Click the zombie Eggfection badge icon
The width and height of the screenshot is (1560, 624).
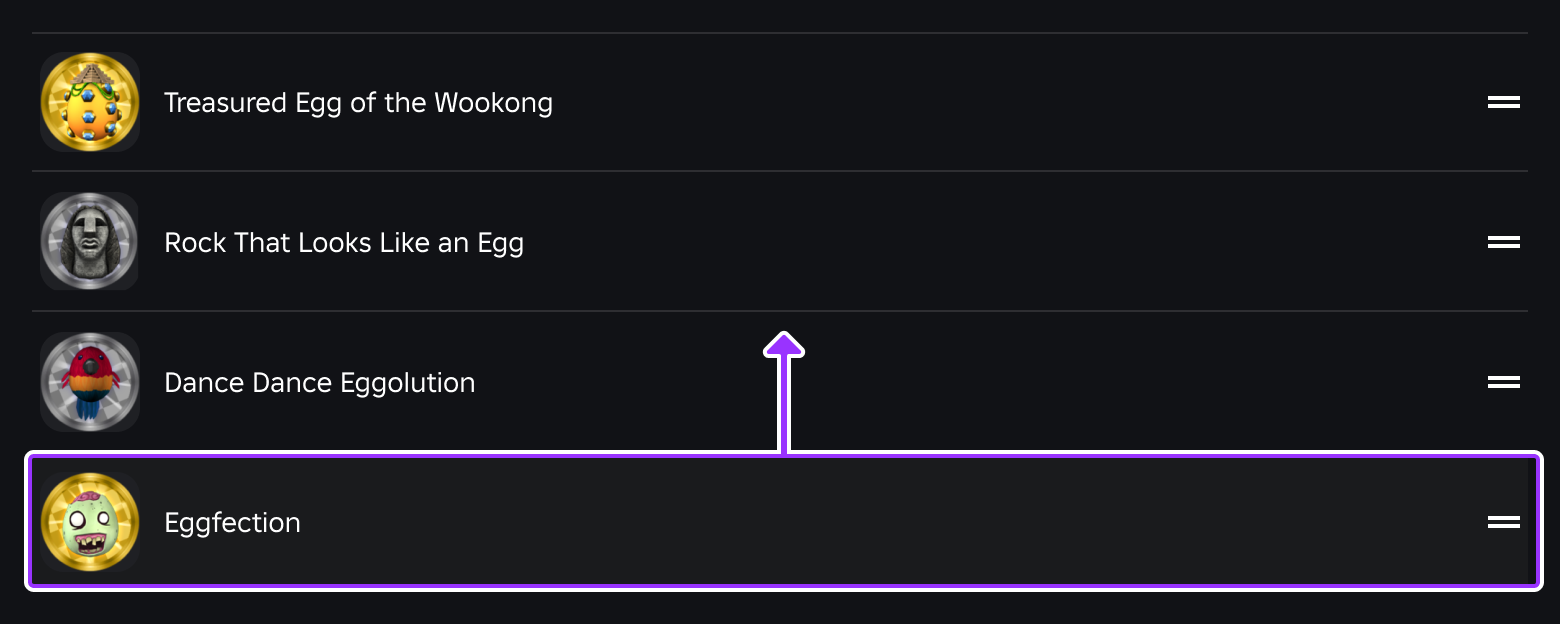point(89,522)
